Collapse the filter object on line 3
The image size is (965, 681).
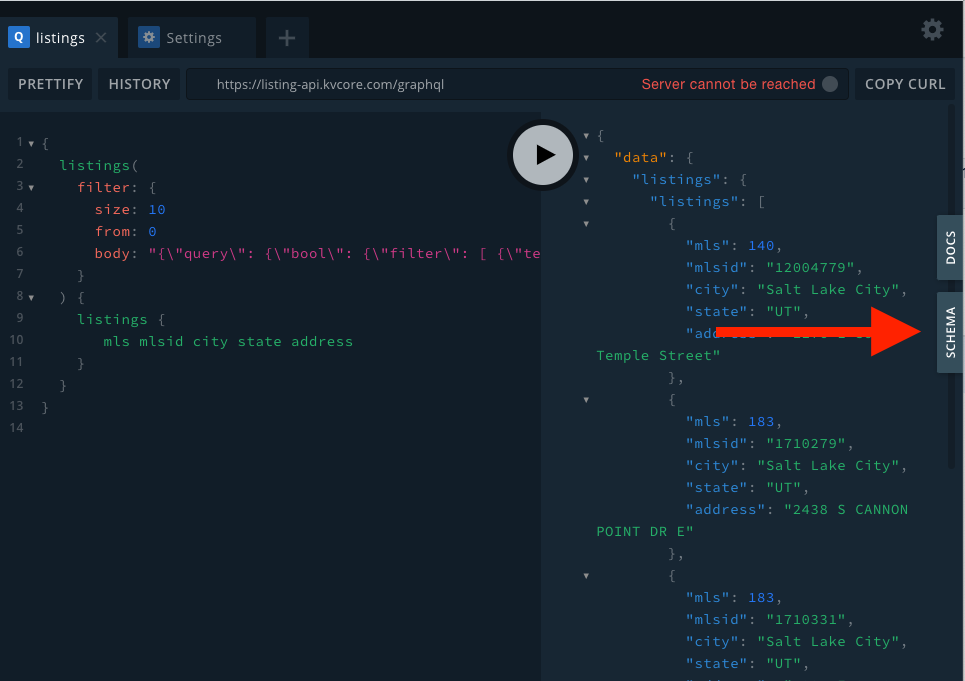[29, 186]
